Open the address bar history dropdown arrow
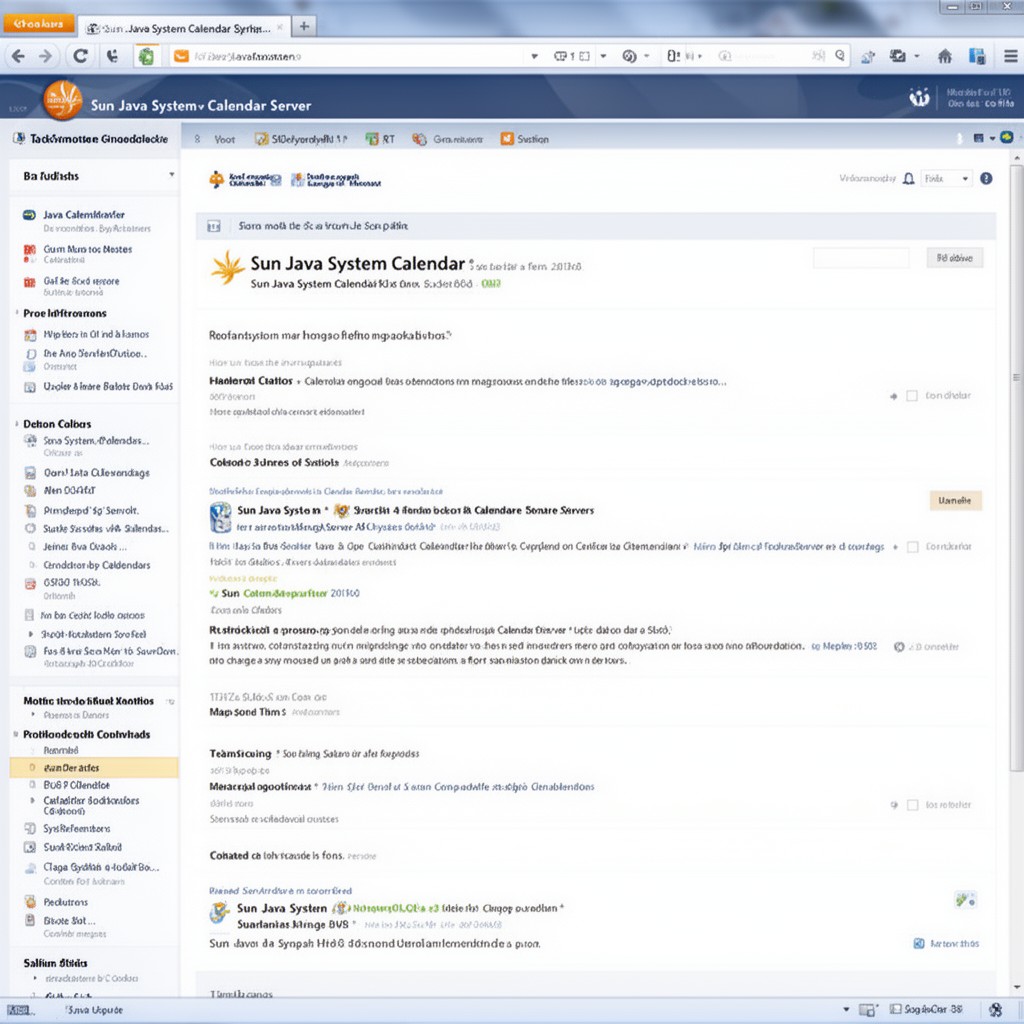This screenshot has height=1024, width=1024. 534,56
